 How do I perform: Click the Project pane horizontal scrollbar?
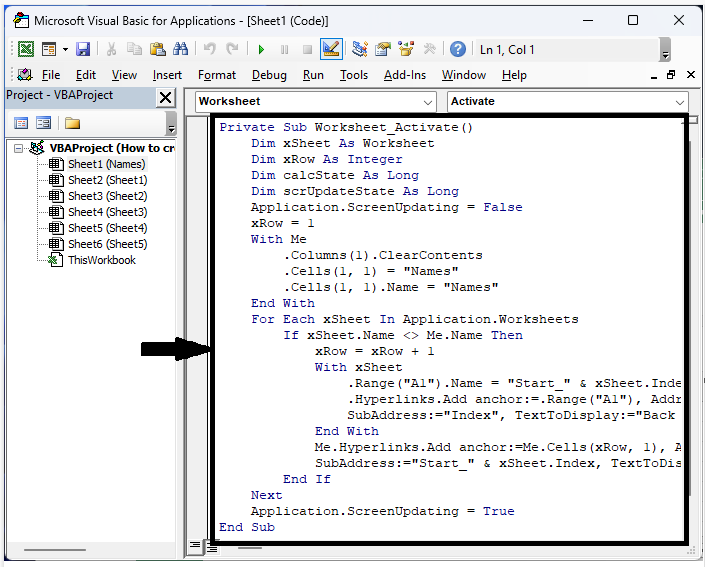54,549
